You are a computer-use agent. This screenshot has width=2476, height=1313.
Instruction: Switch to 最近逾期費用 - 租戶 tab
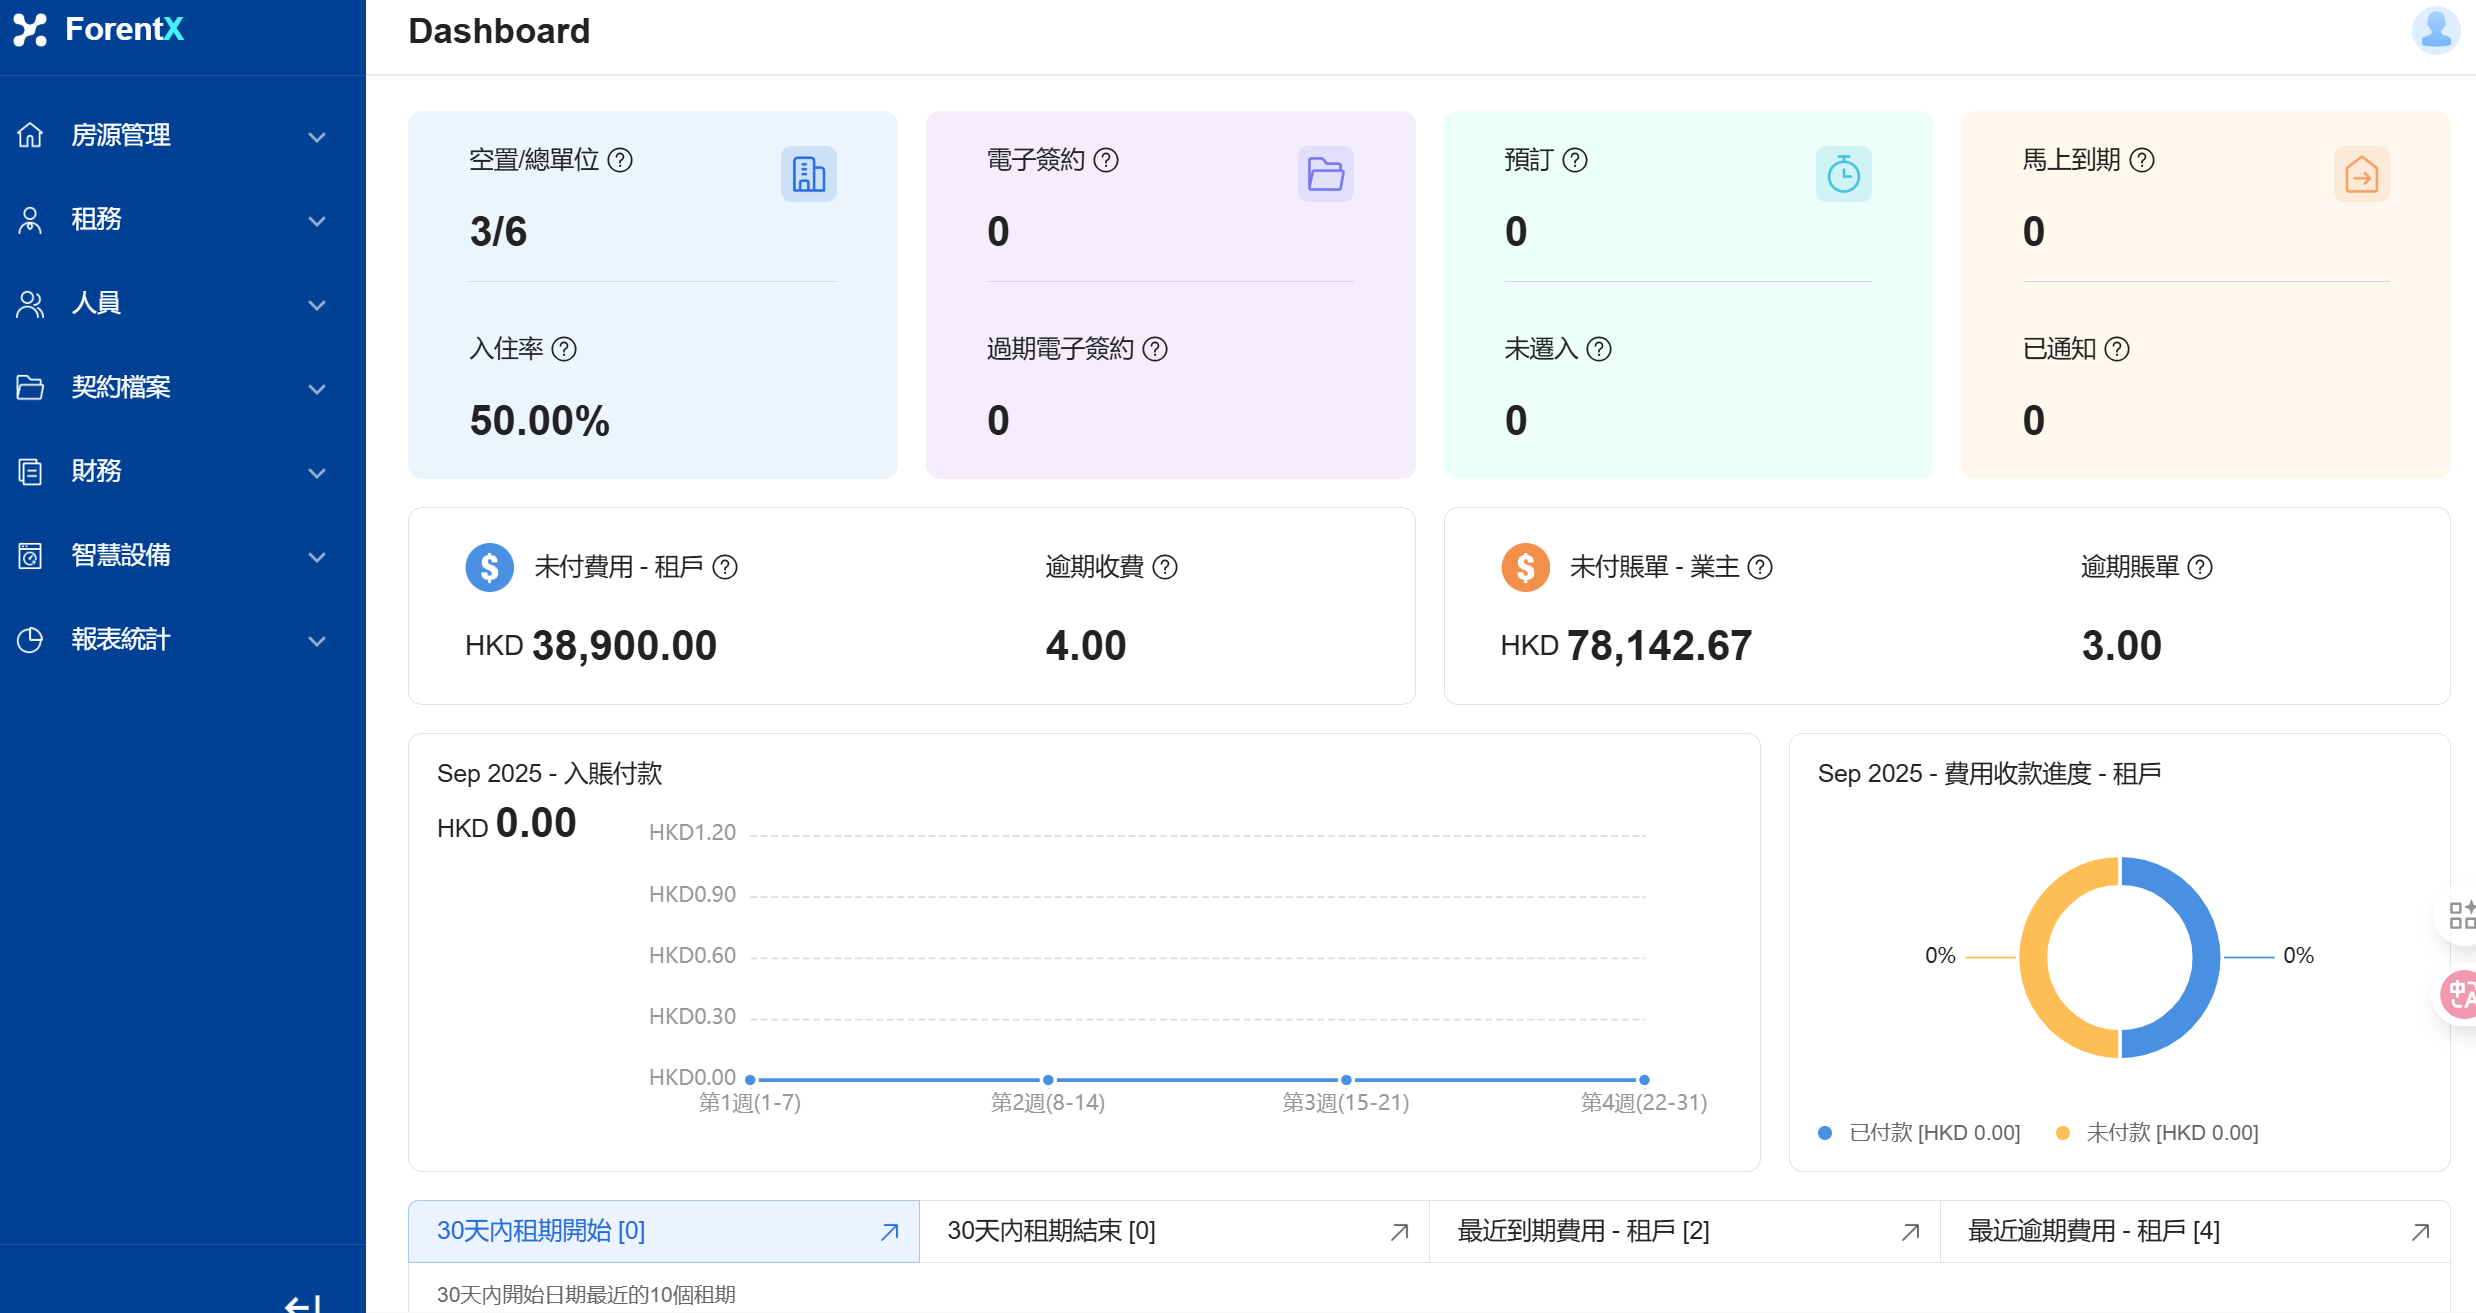click(x=2093, y=1231)
